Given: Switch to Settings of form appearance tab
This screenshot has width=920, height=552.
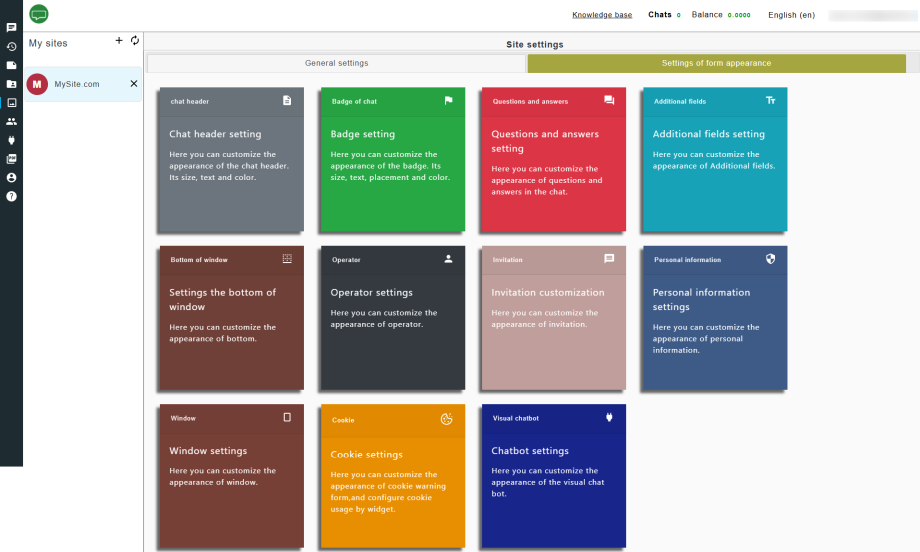Looking at the screenshot, I should (716, 63).
